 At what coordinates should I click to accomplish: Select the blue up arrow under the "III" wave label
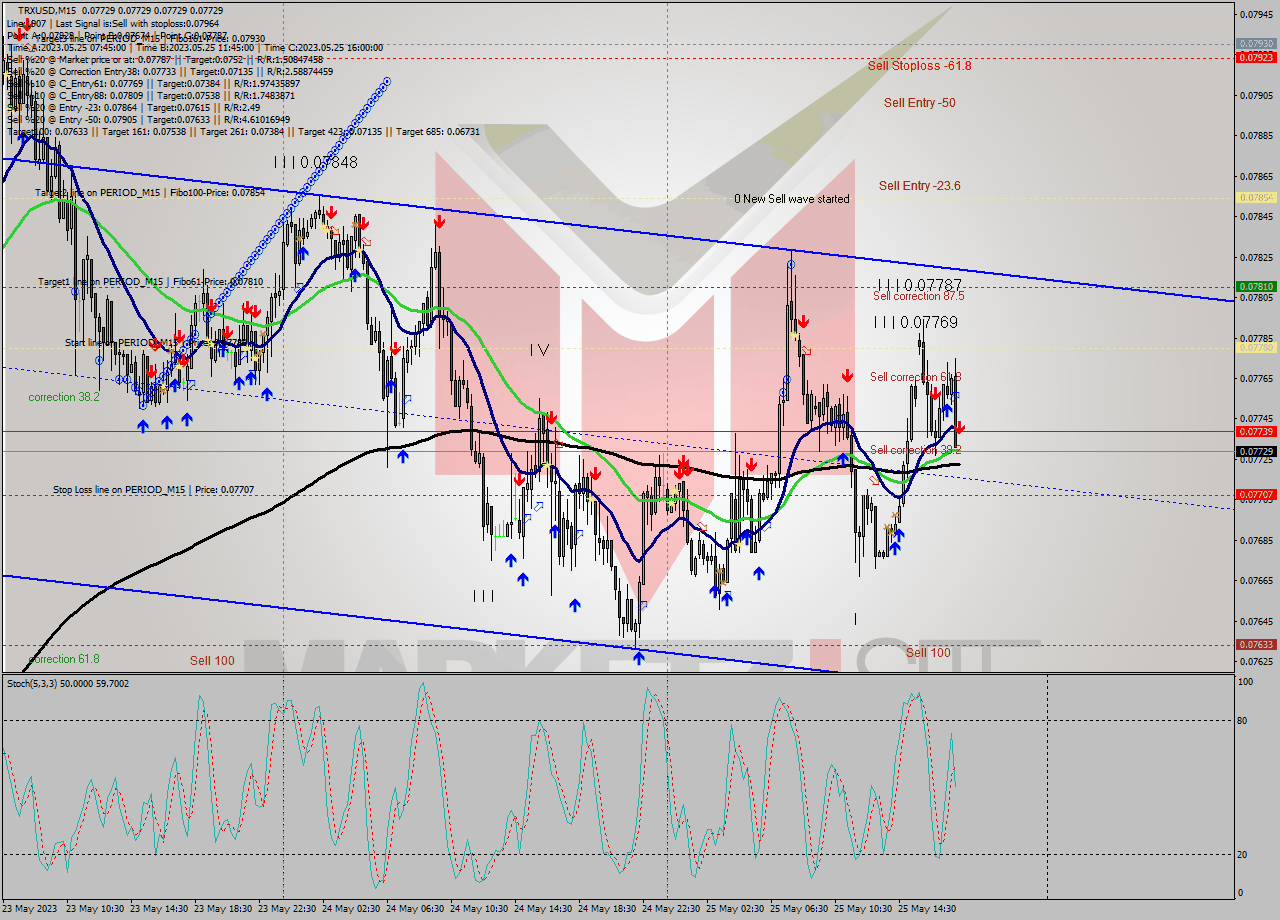575,605
